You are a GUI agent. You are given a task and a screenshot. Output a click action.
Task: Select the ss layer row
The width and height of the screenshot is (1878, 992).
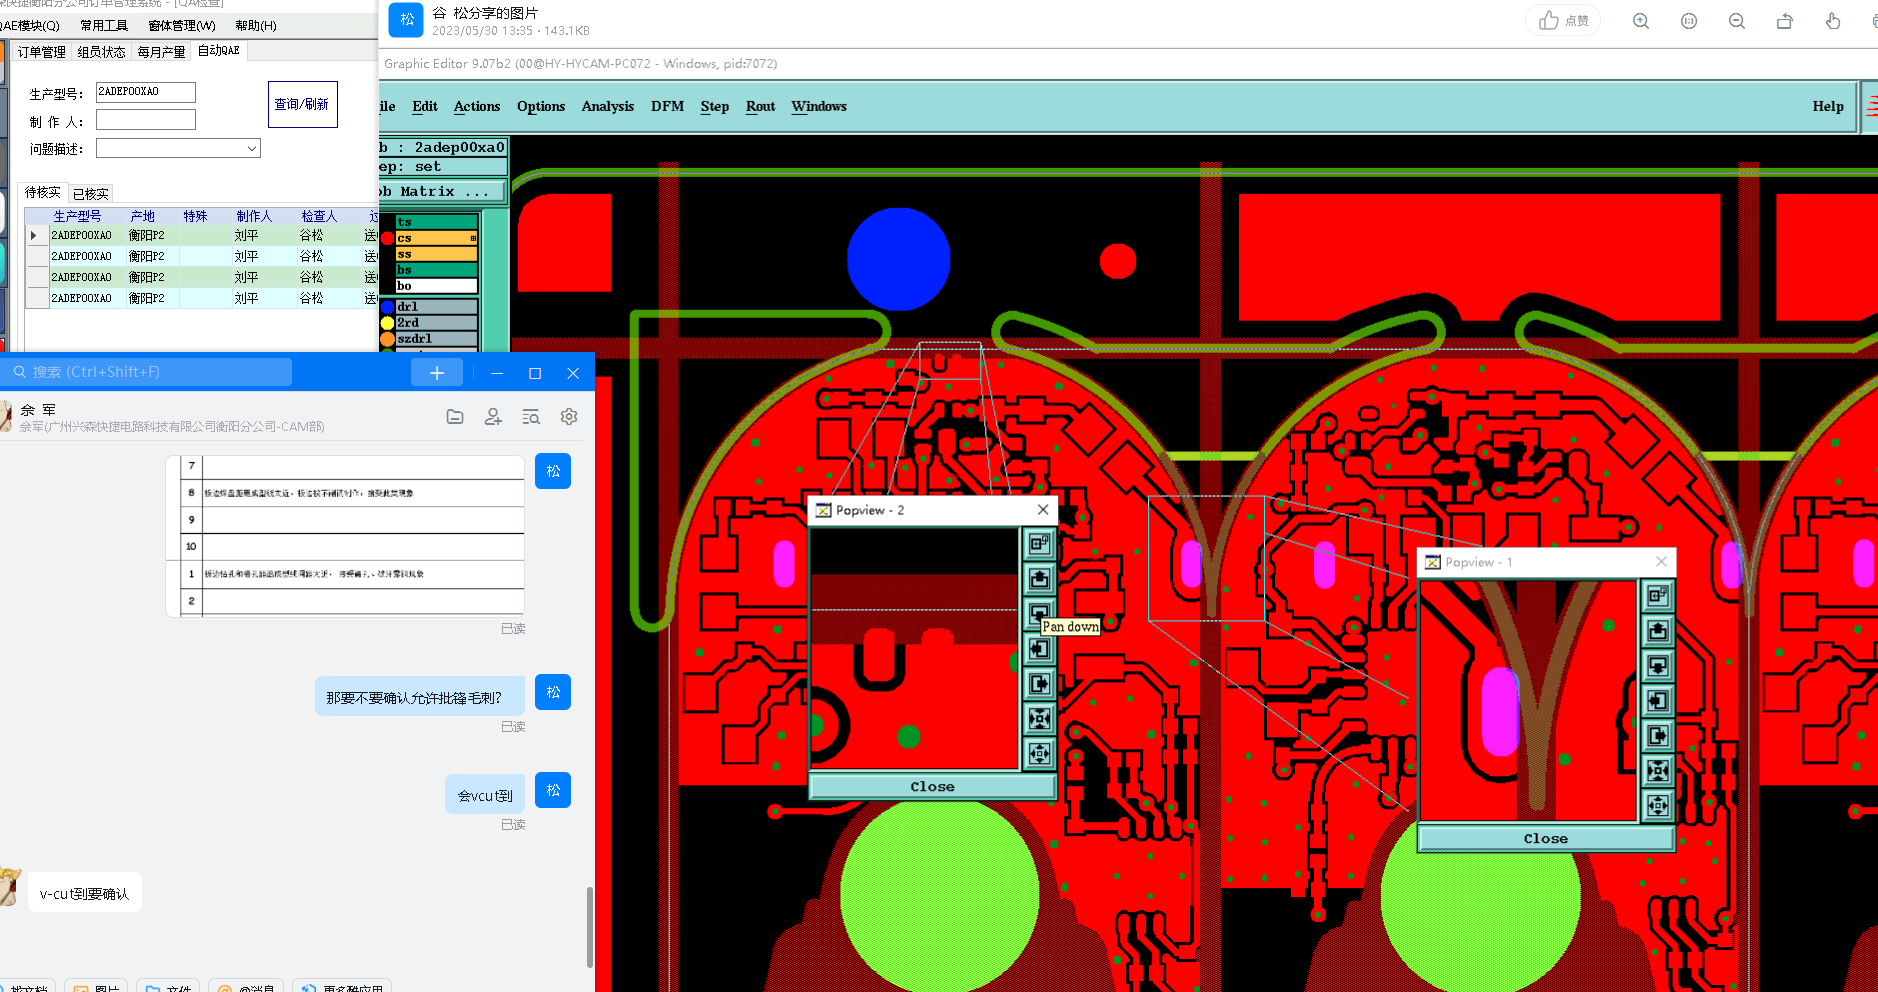pos(437,254)
